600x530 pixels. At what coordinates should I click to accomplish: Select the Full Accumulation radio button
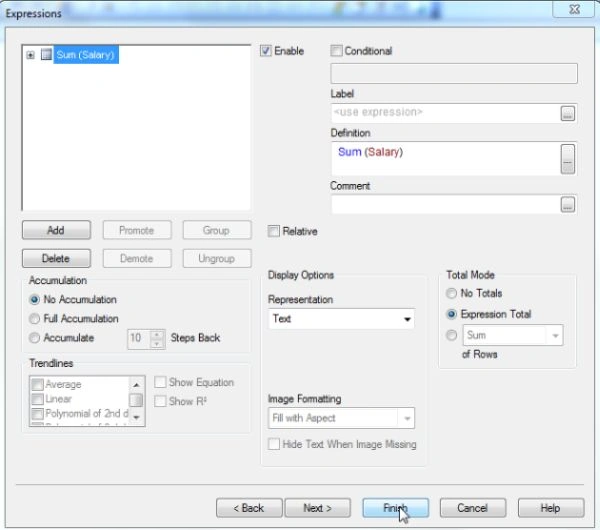tap(34, 319)
